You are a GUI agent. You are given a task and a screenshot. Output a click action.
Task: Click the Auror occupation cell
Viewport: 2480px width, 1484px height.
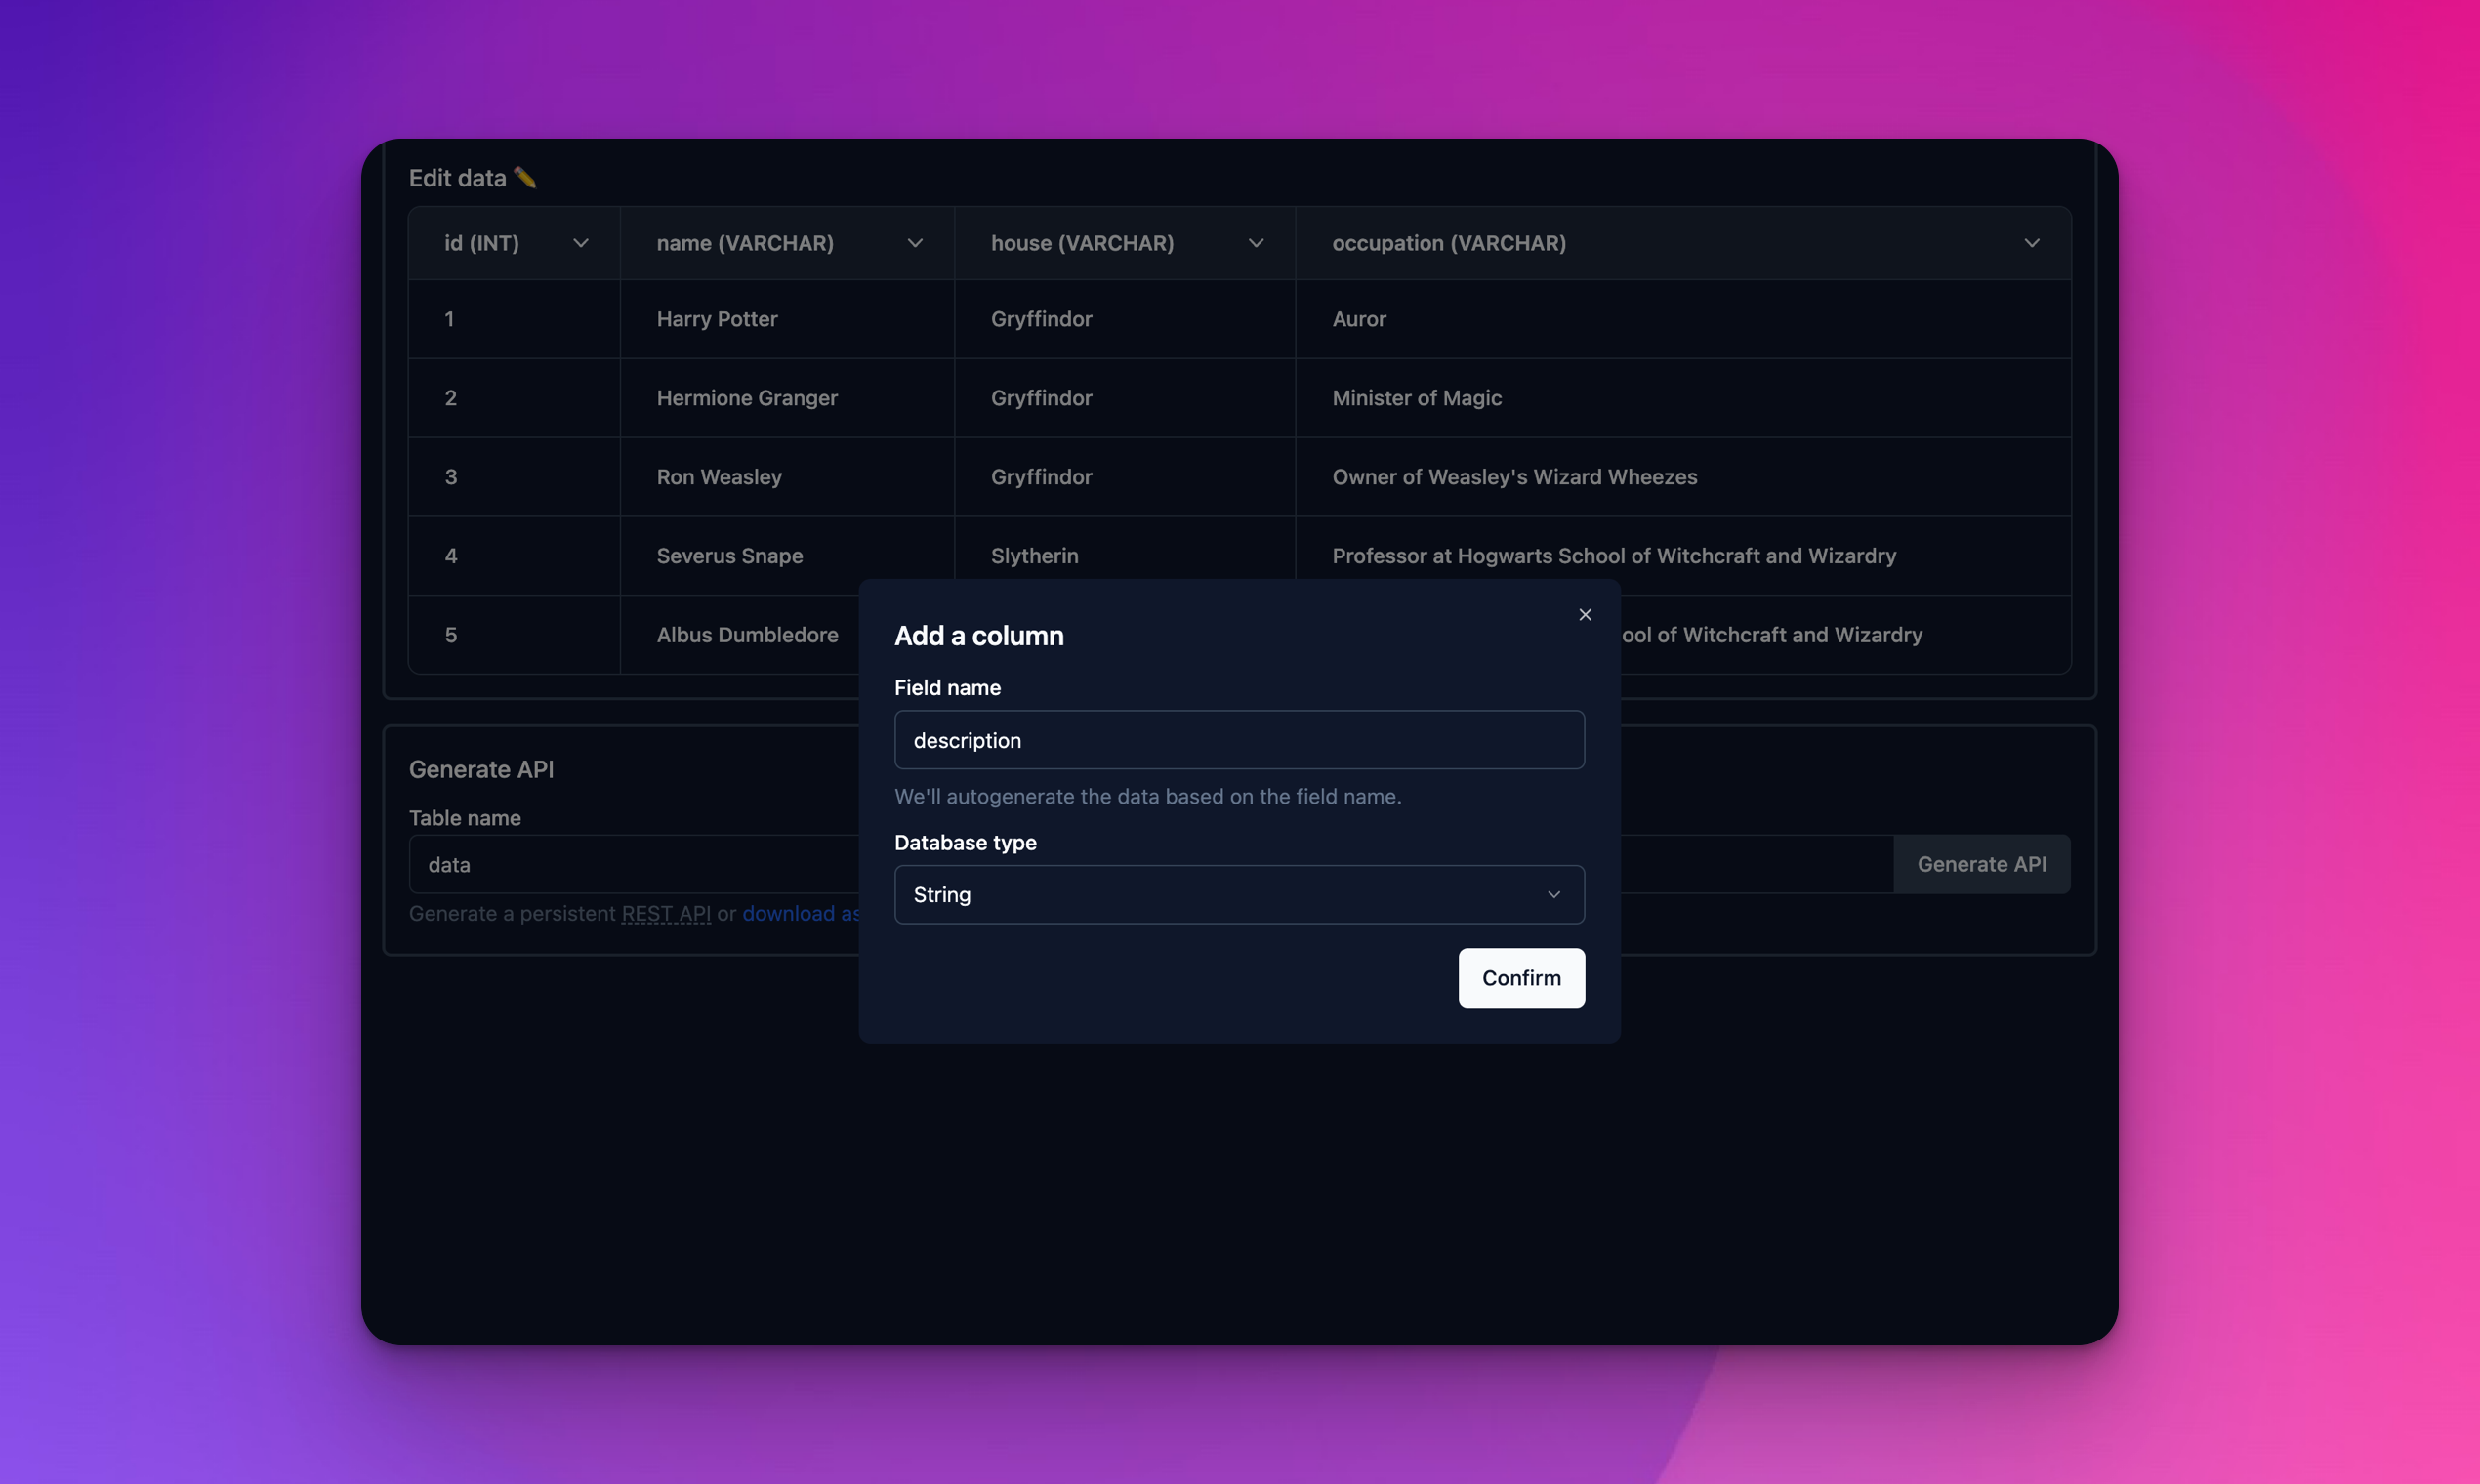1683,319
